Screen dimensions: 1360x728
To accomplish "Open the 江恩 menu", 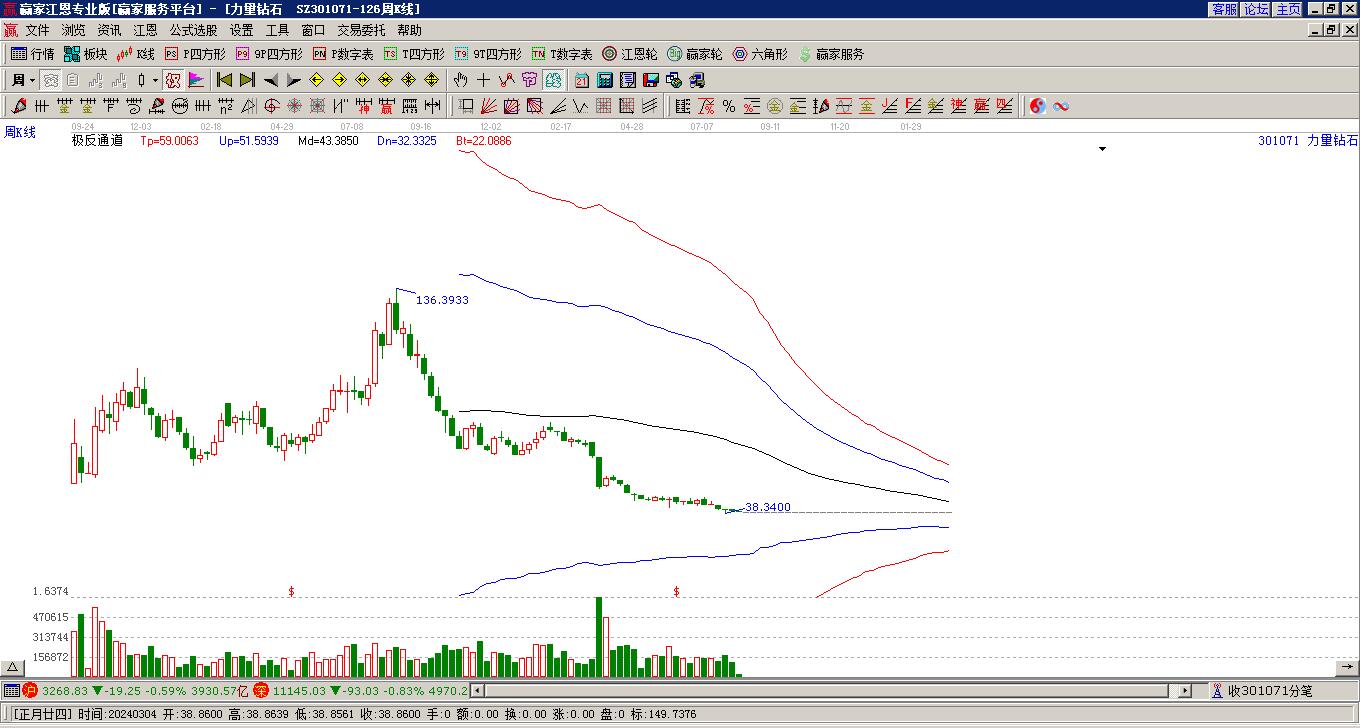I will (x=145, y=31).
